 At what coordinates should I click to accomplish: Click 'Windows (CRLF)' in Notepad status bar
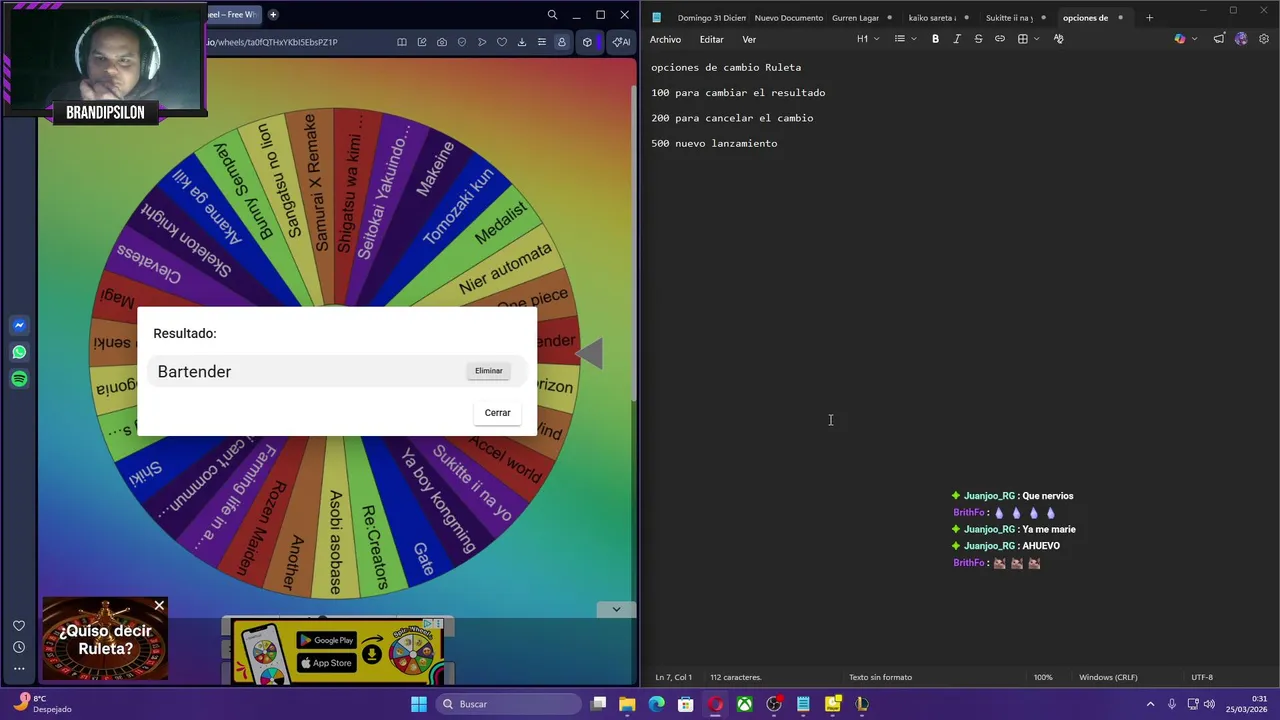(1108, 677)
